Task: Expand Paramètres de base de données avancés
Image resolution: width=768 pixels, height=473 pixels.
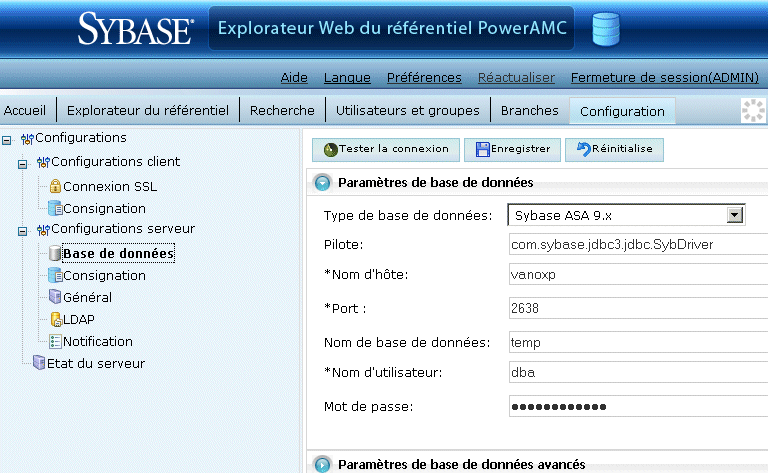Action: click(x=322, y=464)
